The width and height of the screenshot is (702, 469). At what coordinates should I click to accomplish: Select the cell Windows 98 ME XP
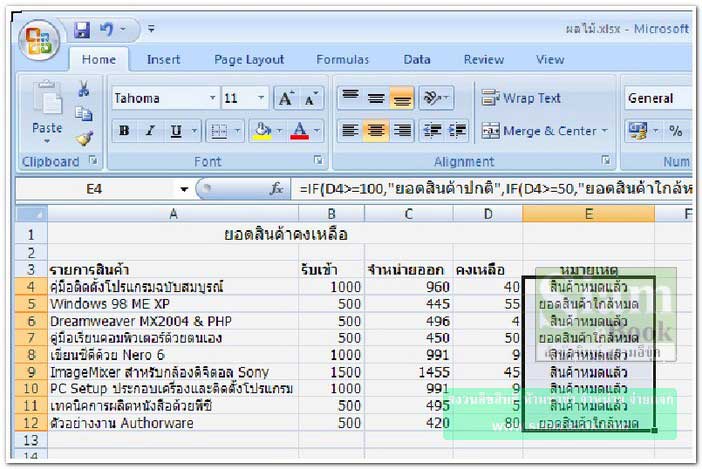point(173,304)
